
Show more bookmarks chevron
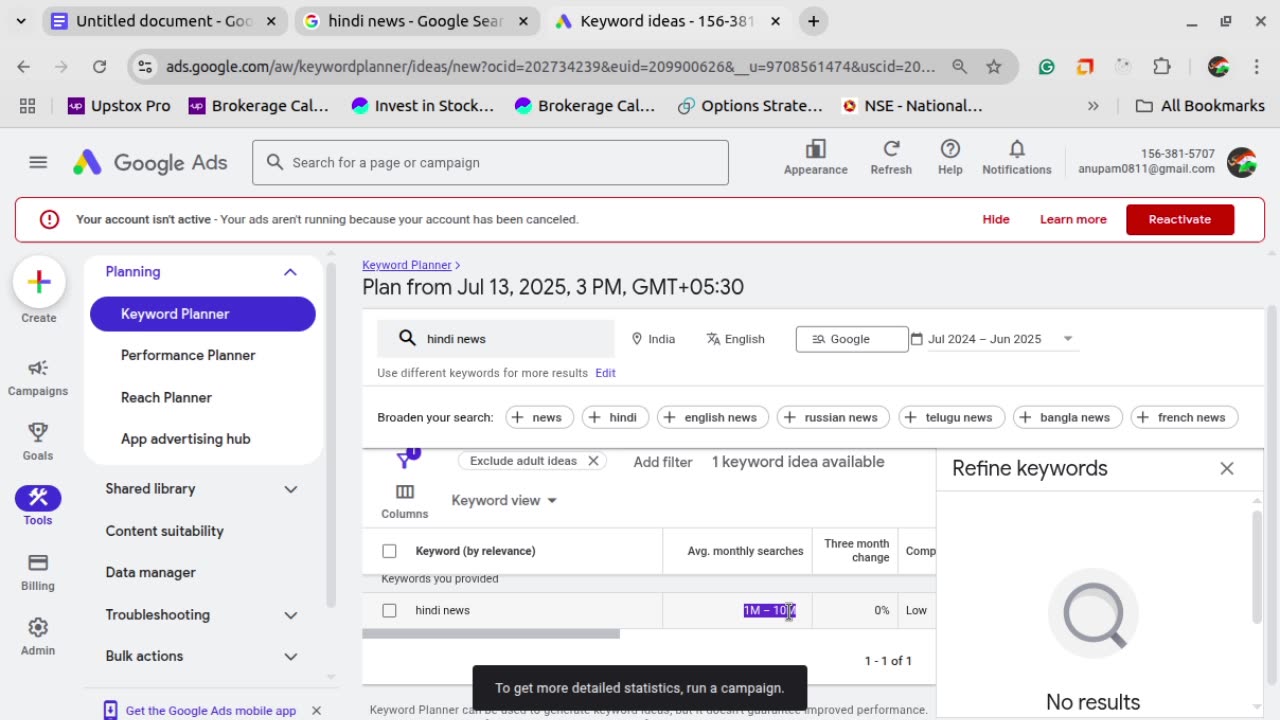[1093, 105]
